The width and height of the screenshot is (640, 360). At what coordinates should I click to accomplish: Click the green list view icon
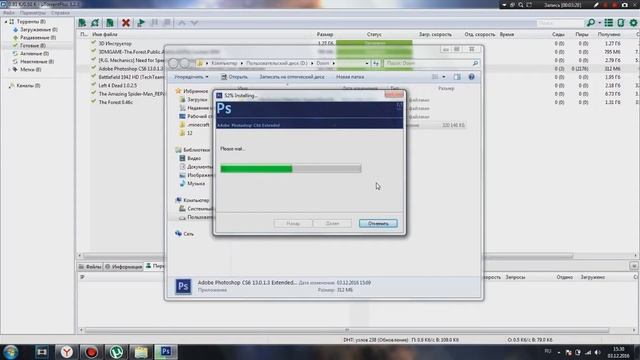tap(608, 23)
